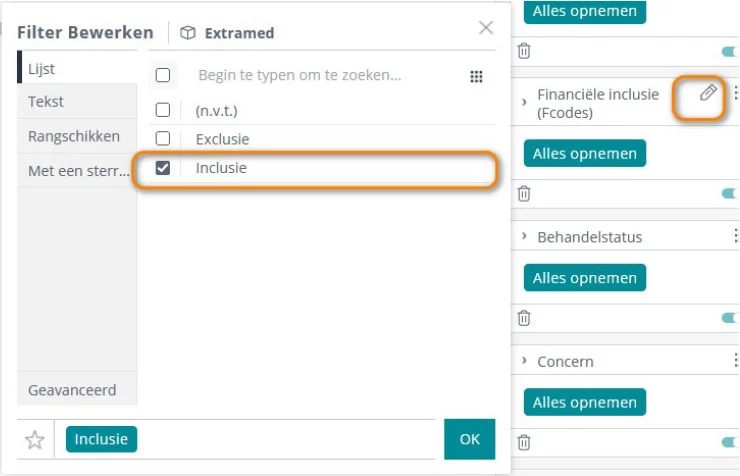Click the pencil edit icon for Financiële inclusie
Screen dimensions: 740x476
click(x=707, y=93)
